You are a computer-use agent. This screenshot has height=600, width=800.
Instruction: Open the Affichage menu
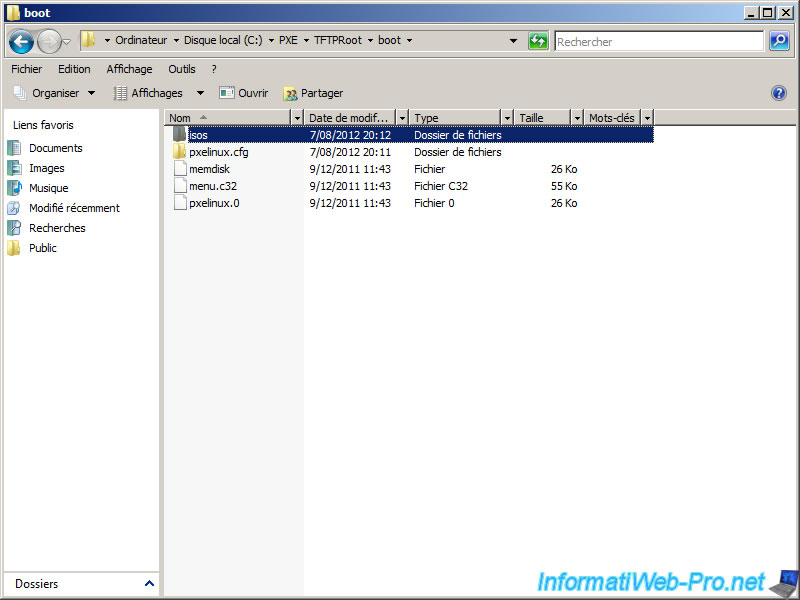(129, 69)
